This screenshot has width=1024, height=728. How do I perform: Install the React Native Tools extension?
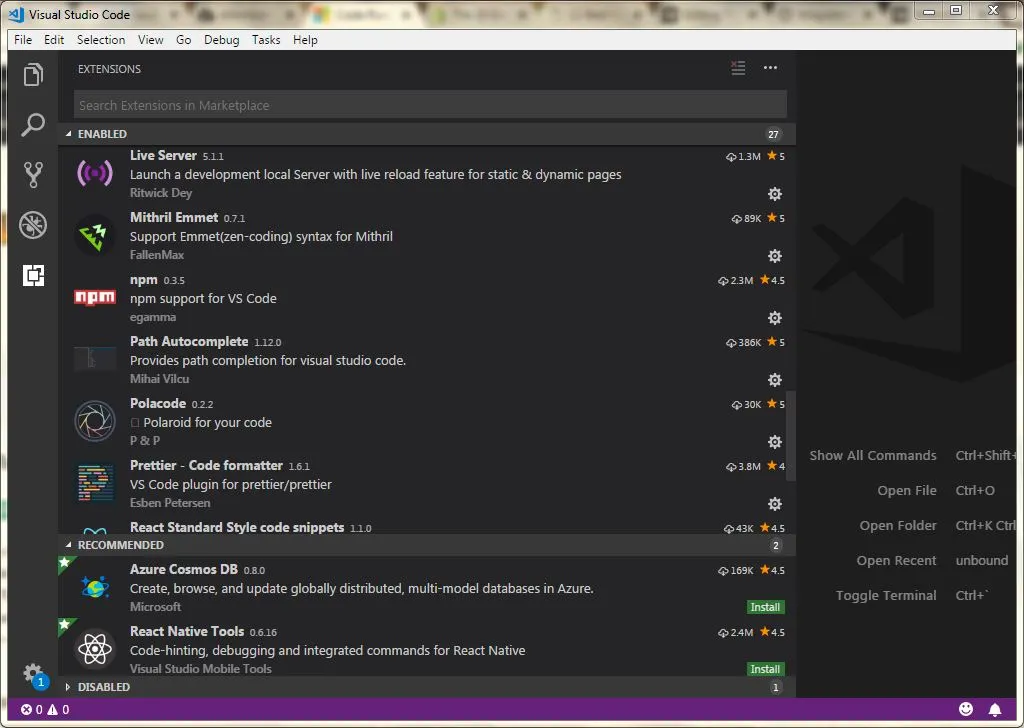tap(765, 669)
